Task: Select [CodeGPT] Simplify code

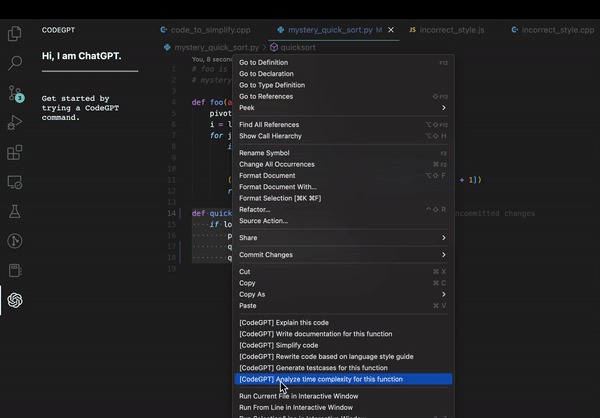Action: 343,345
